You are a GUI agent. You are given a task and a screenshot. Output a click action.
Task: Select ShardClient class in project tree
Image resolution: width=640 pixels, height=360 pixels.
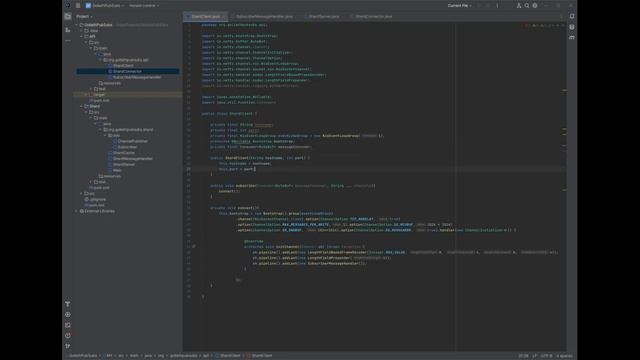point(123,65)
